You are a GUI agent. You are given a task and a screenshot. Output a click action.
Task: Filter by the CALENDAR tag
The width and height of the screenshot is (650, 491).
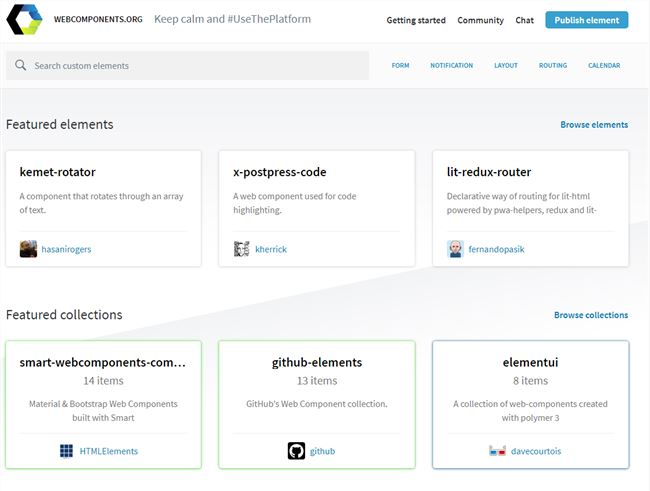pos(604,66)
